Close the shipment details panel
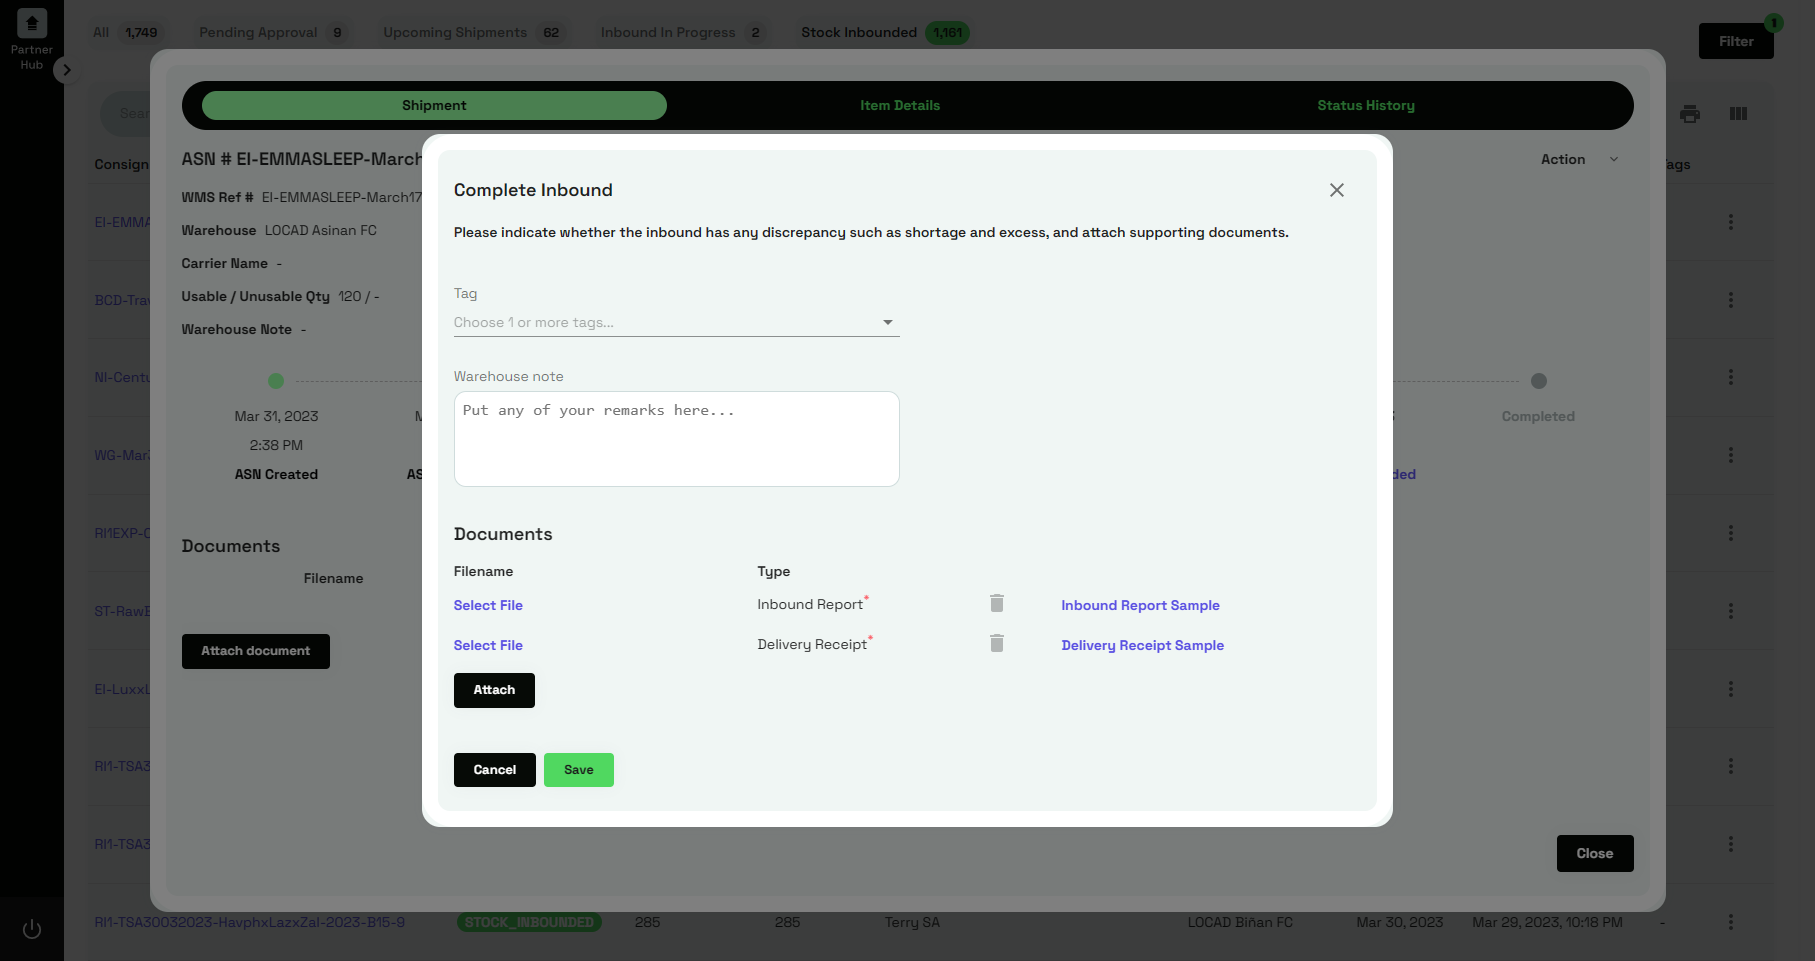Screen dimensions: 1815x961 1595,853
